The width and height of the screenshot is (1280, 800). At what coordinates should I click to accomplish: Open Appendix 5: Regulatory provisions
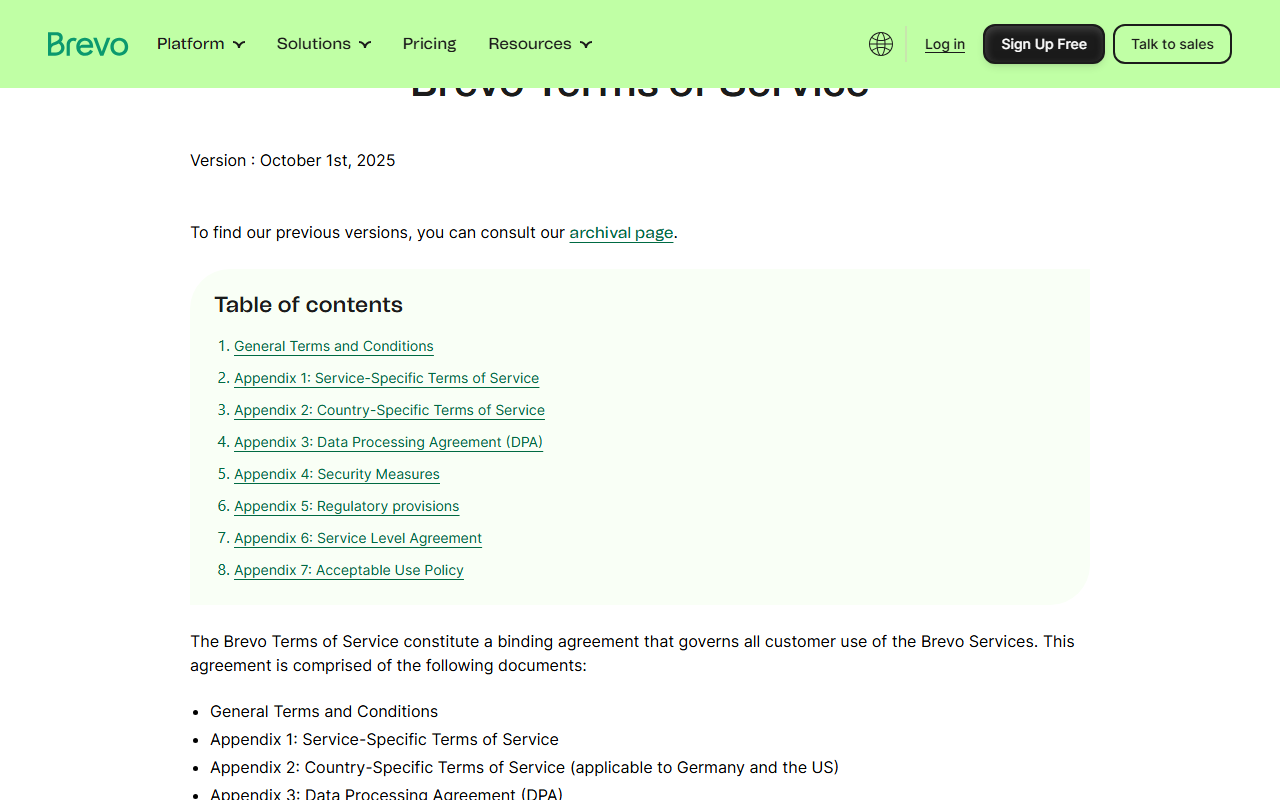point(347,506)
